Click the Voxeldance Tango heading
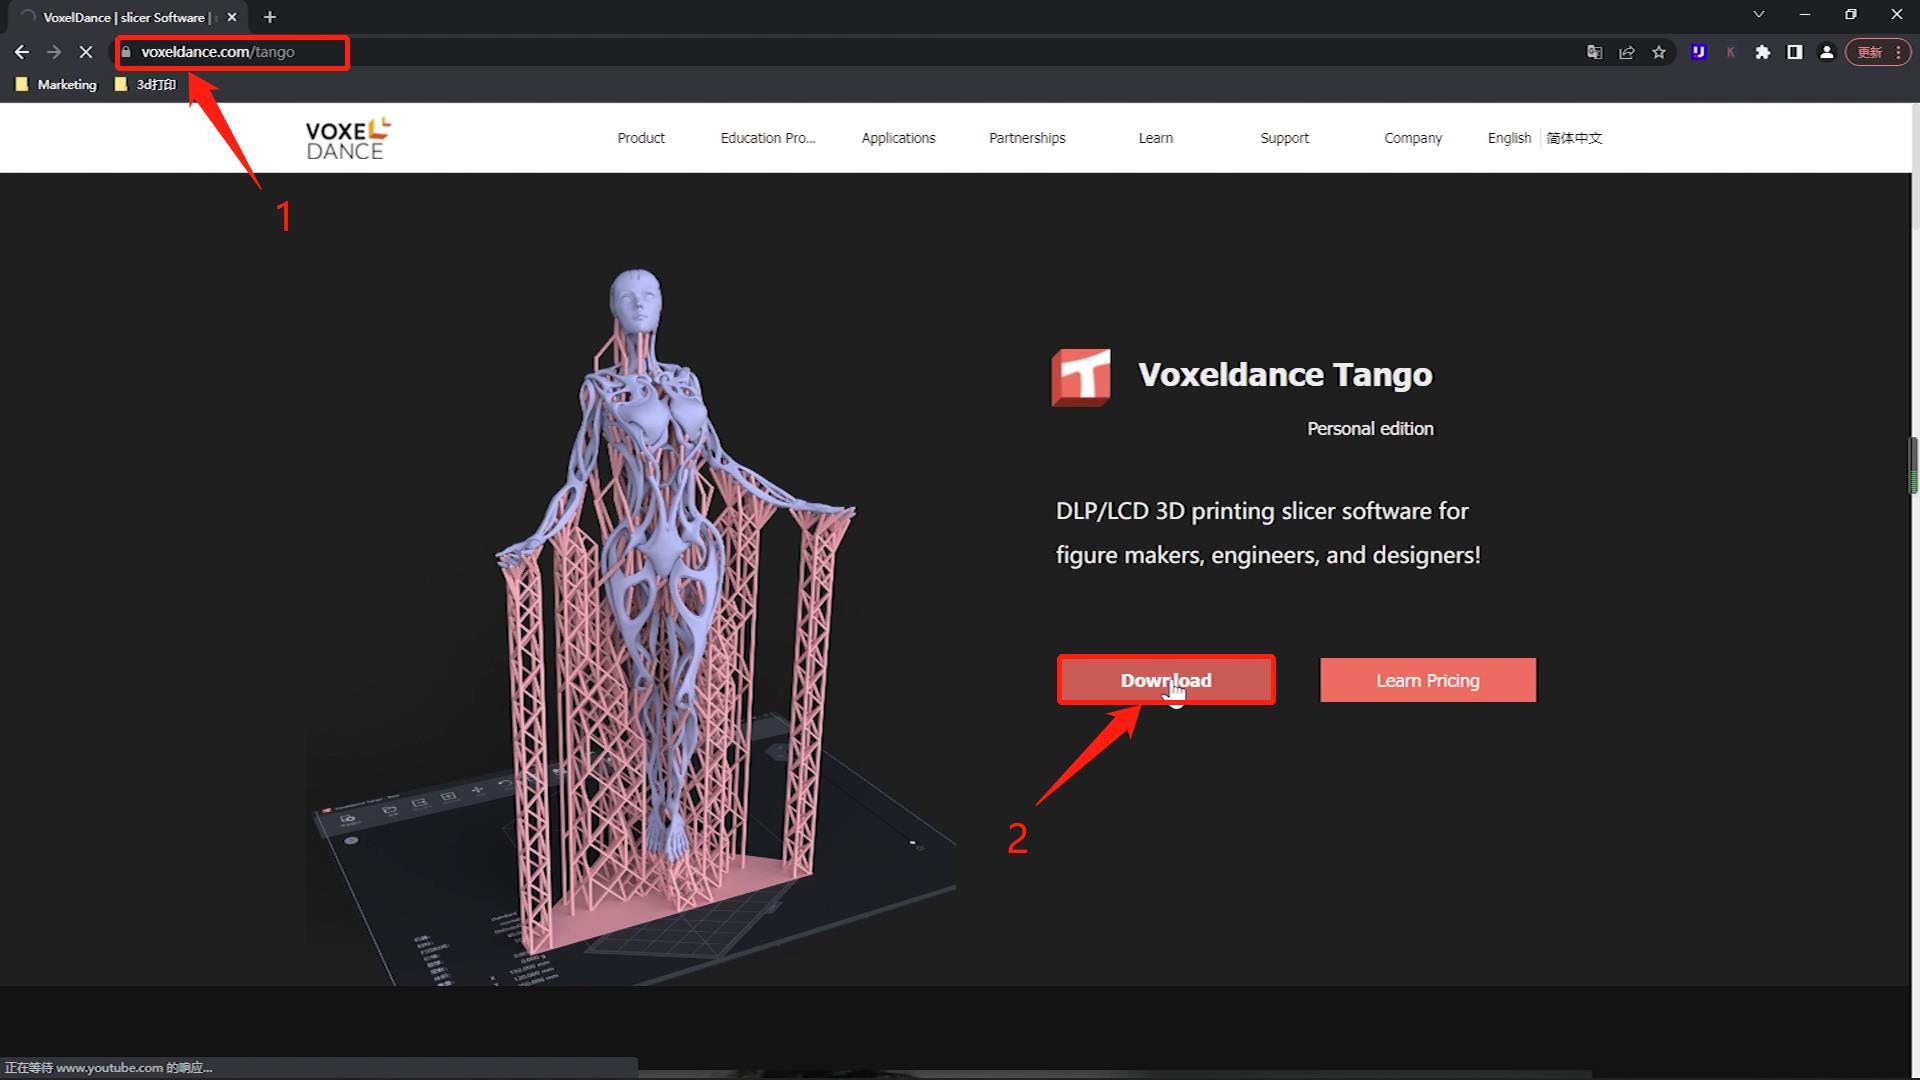Screen dimensions: 1920x1080 click(x=1285, y=374)
